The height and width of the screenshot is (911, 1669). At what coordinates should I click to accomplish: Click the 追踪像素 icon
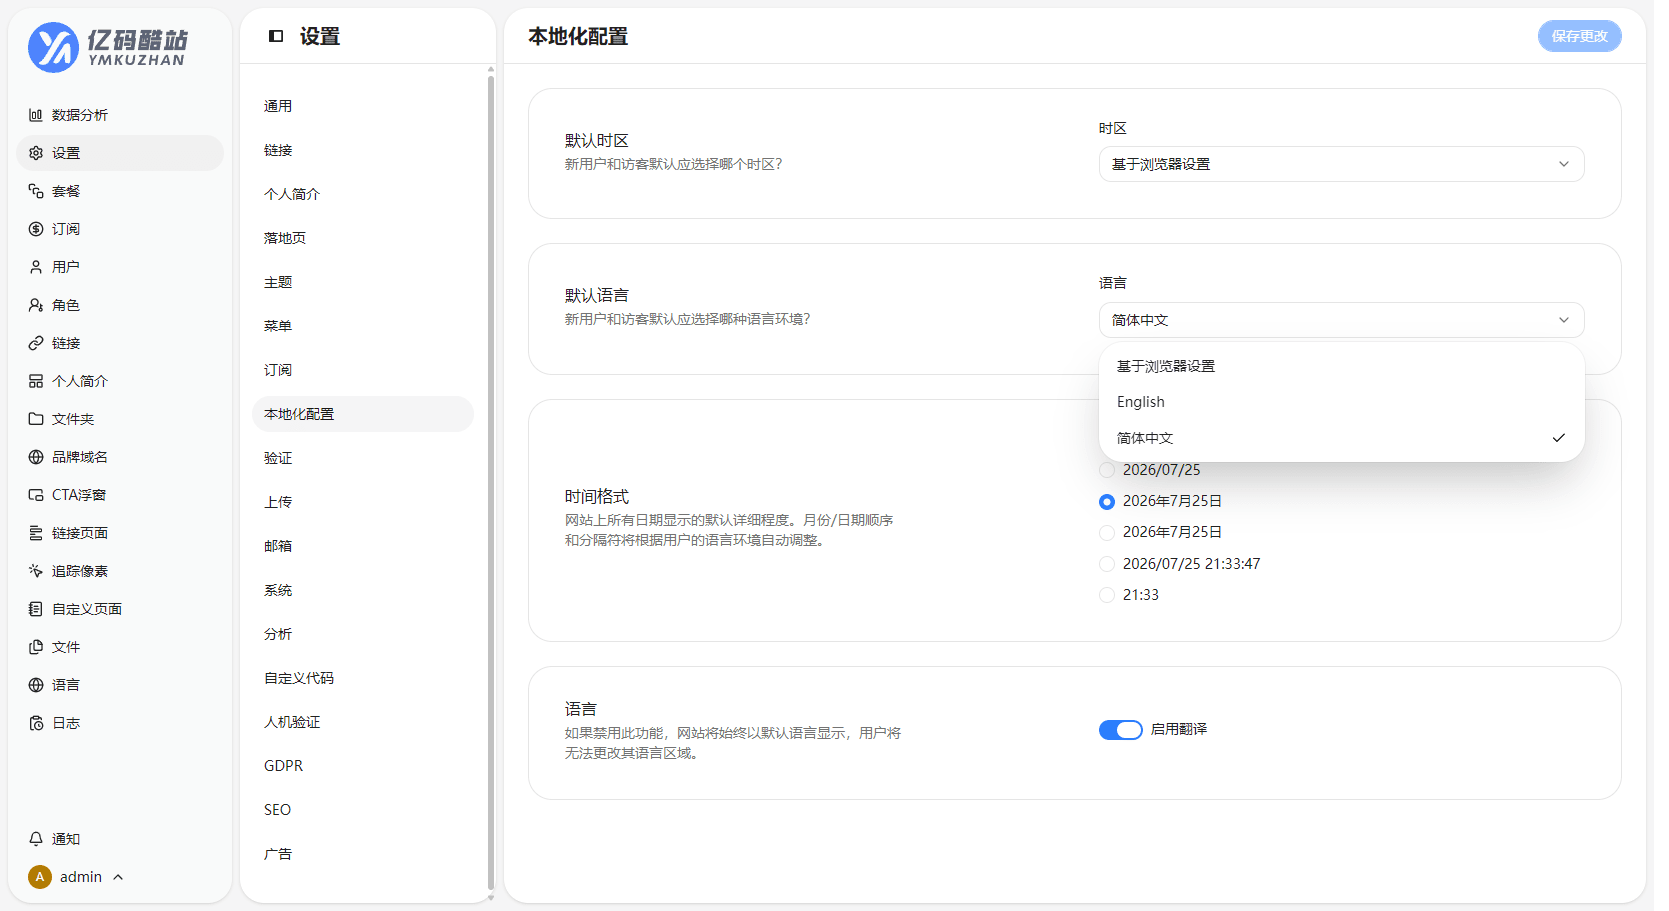pos(36,571)
